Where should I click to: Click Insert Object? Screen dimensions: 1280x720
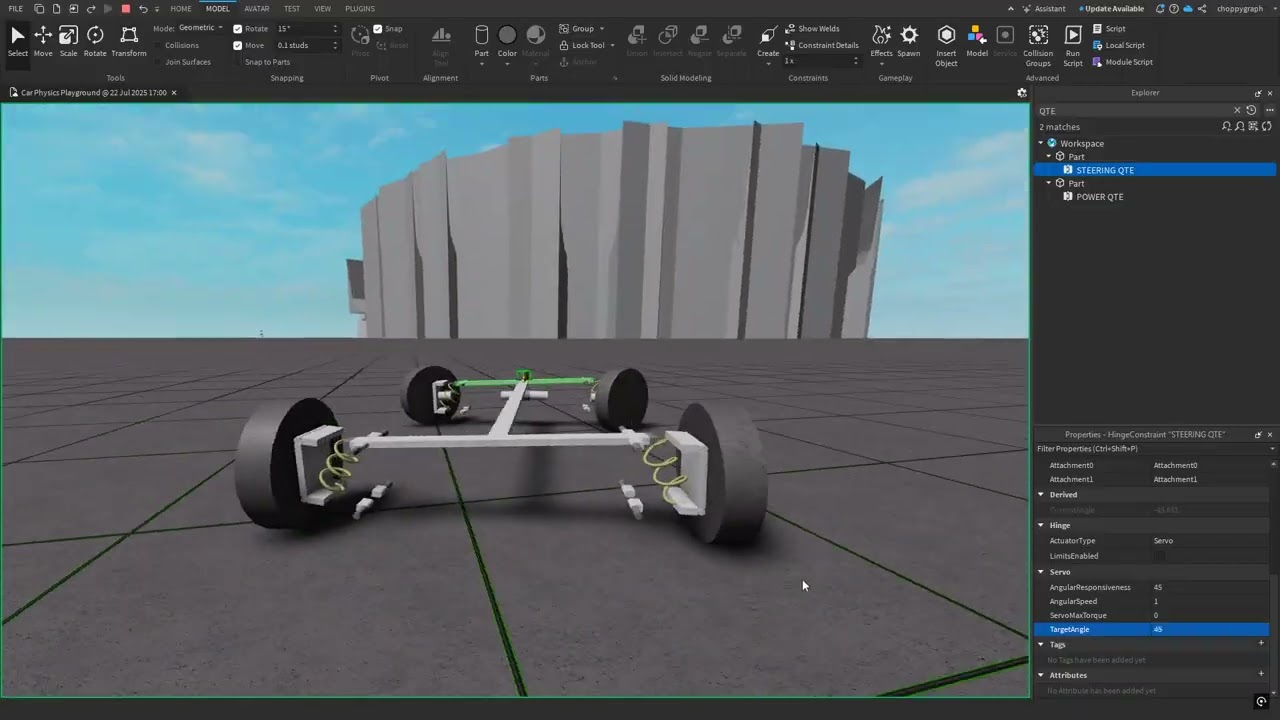click(946, 46)
